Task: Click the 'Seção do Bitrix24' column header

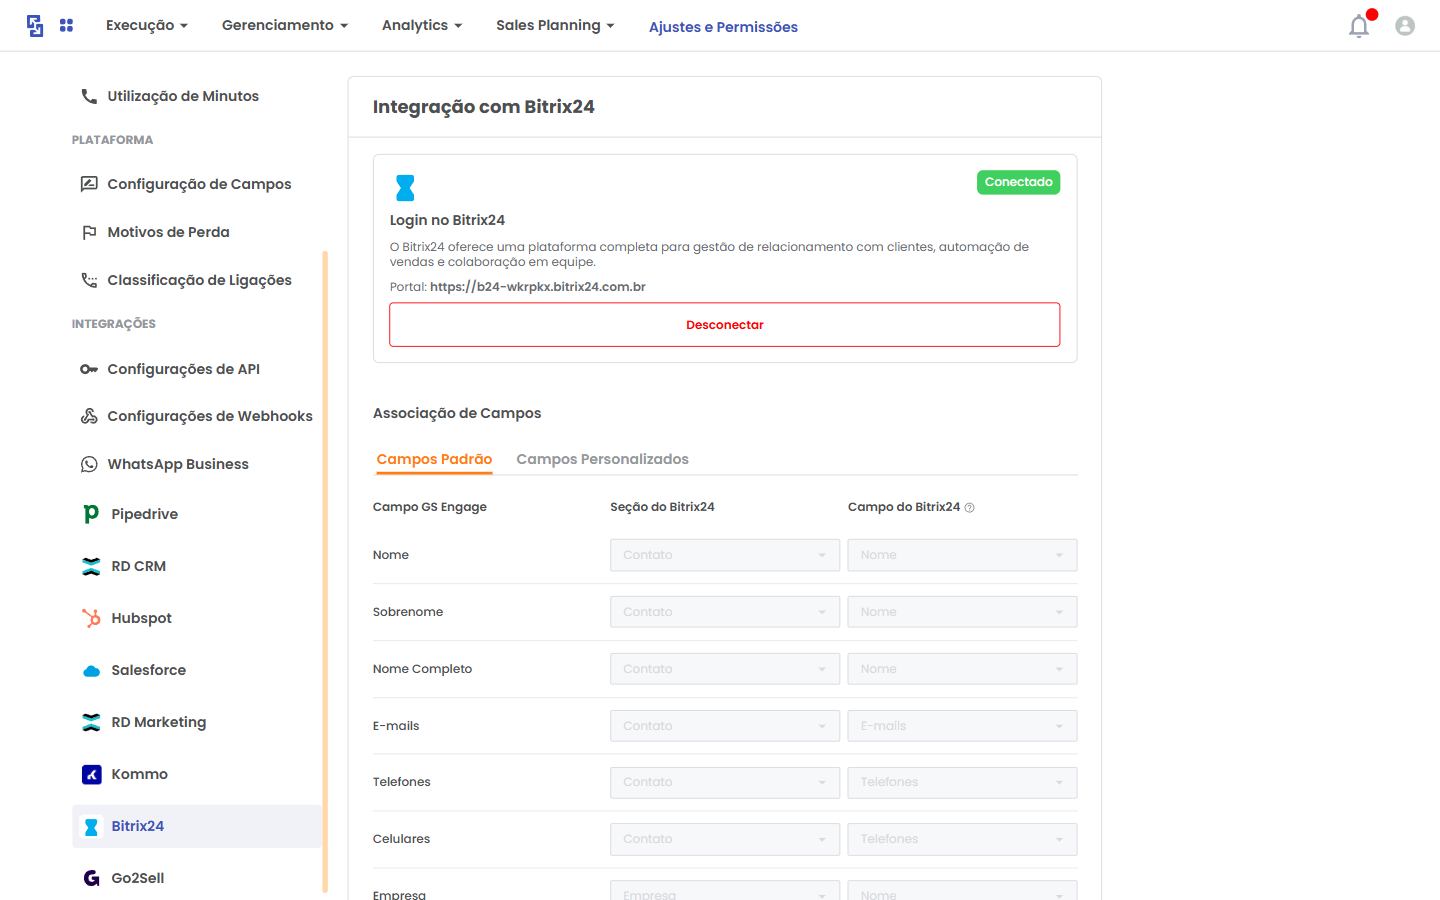Action: [x=662, y=507]
